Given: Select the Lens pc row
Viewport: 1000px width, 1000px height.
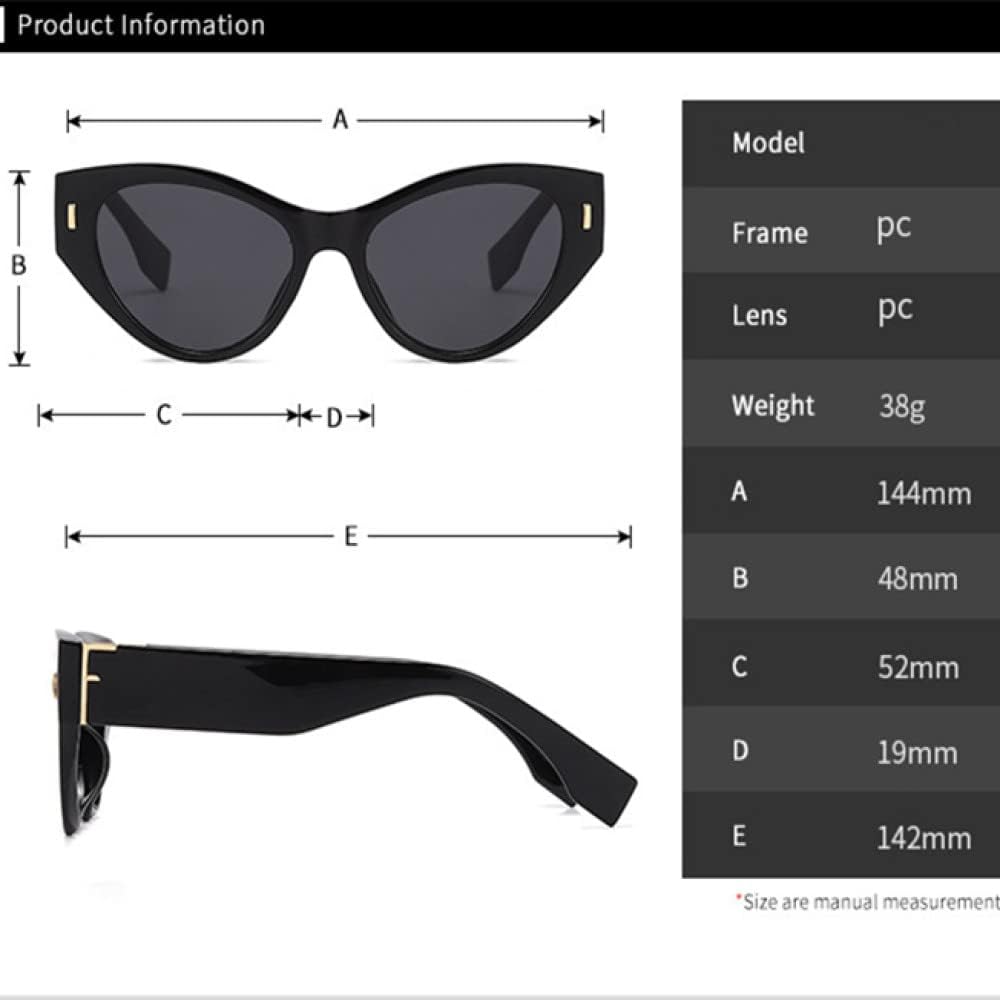Looking at the screenshot, I should pos(841,316).
